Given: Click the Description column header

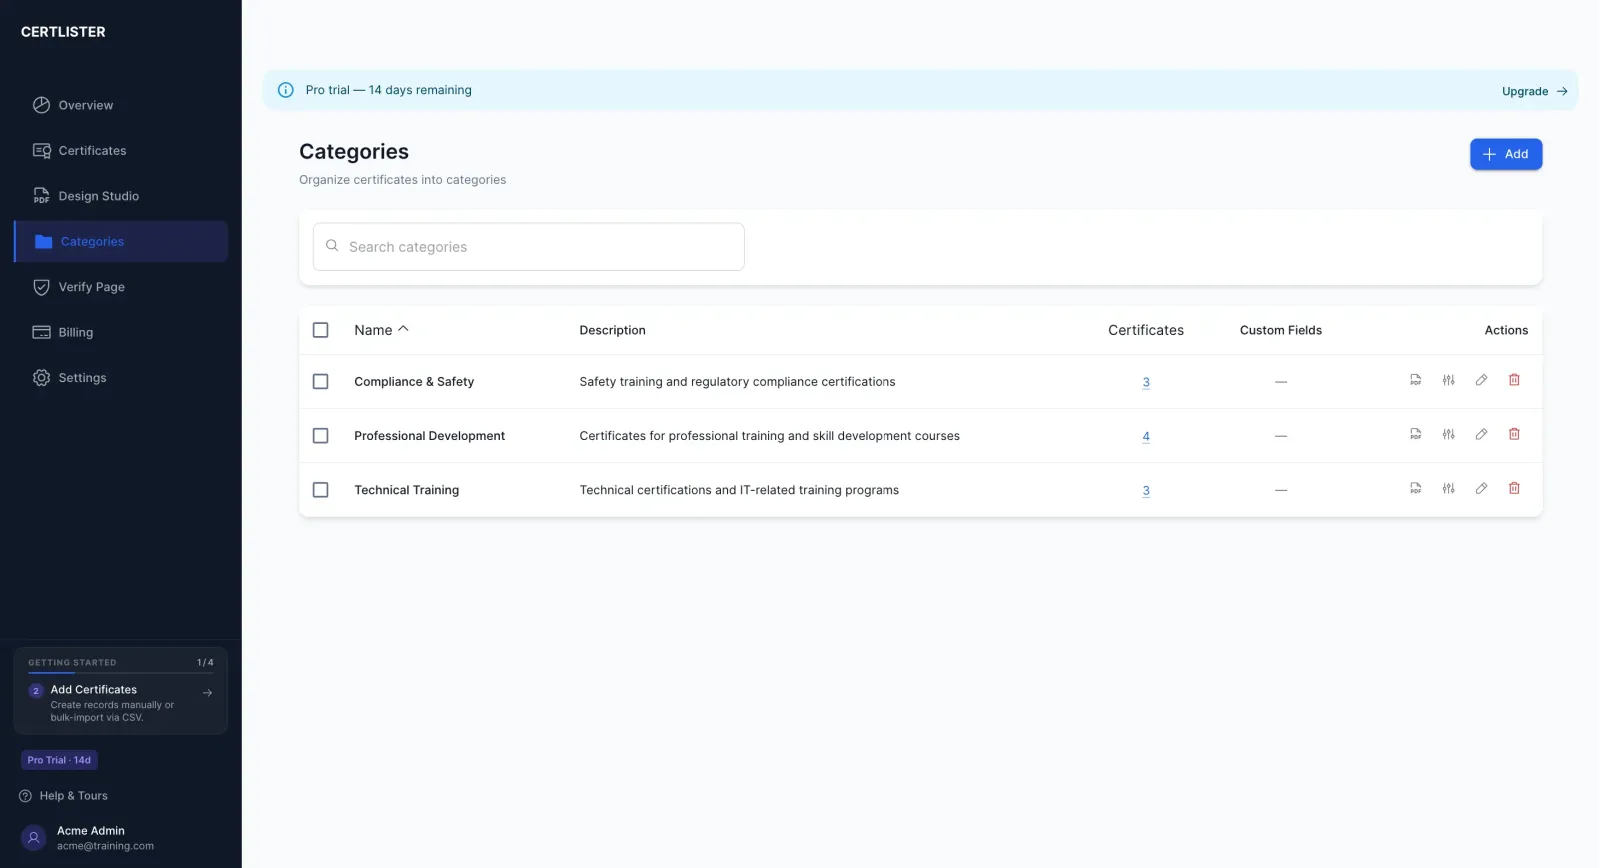Looking at the screenshot, I should pos(612,330).
